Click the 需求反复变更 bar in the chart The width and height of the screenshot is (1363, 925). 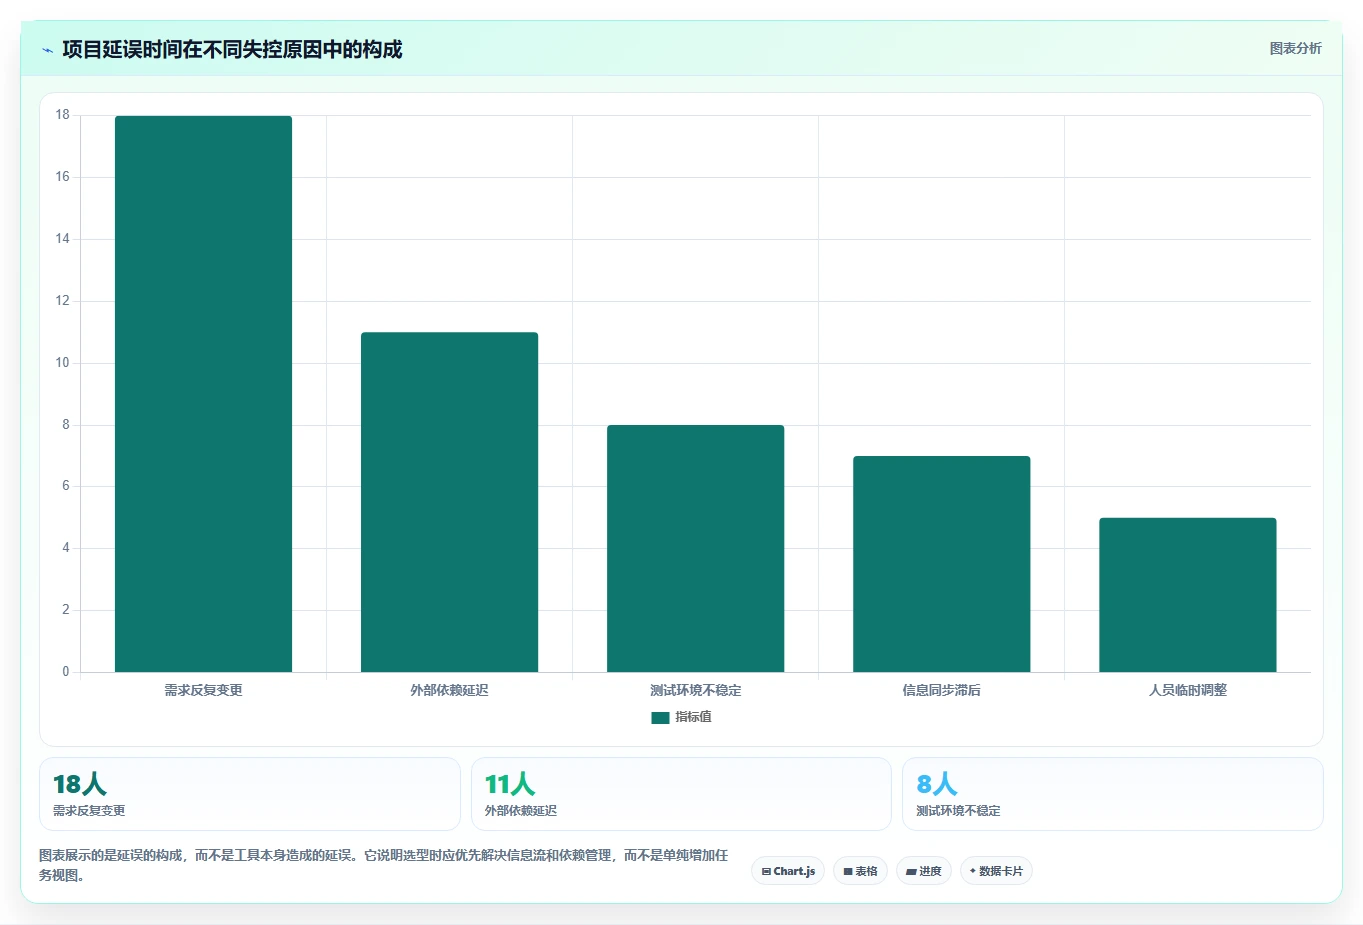point(204,394)
